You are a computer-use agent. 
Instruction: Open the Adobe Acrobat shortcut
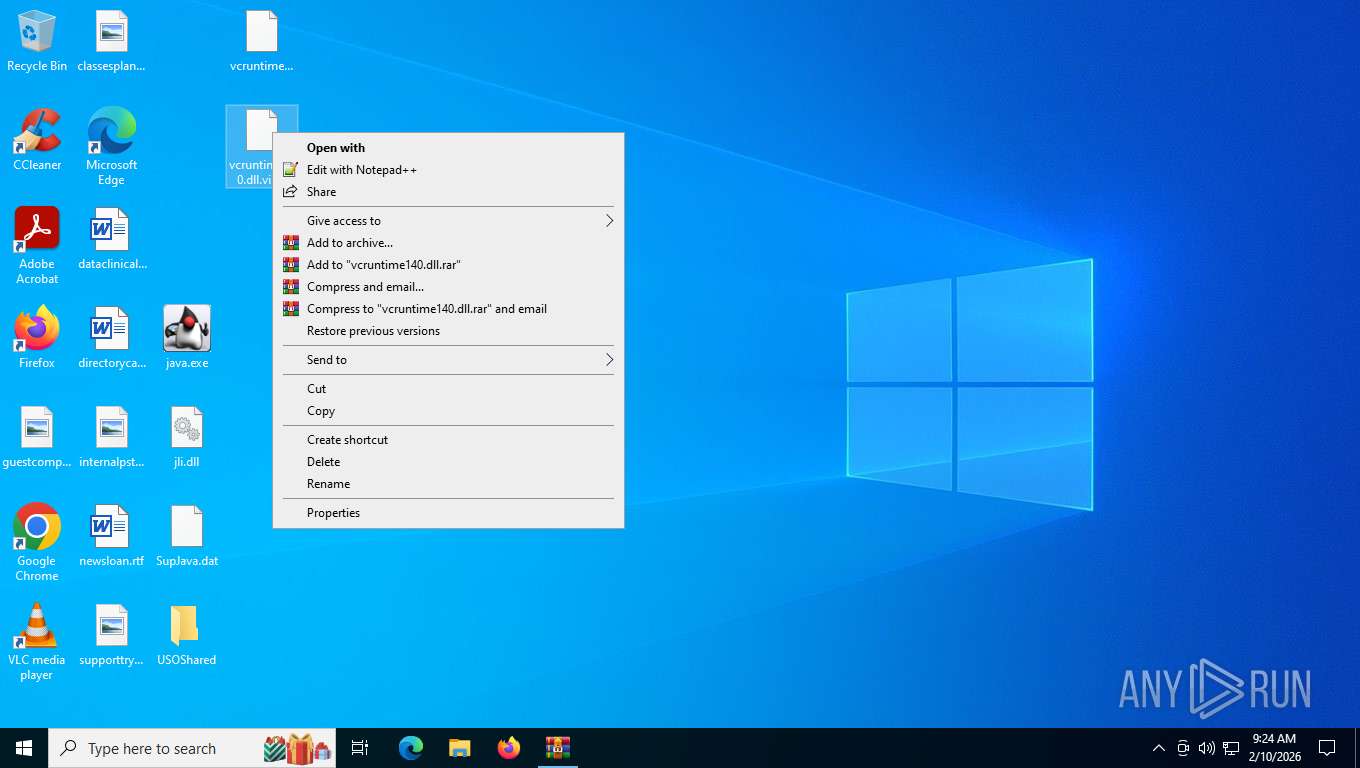[x=37, y=246]
